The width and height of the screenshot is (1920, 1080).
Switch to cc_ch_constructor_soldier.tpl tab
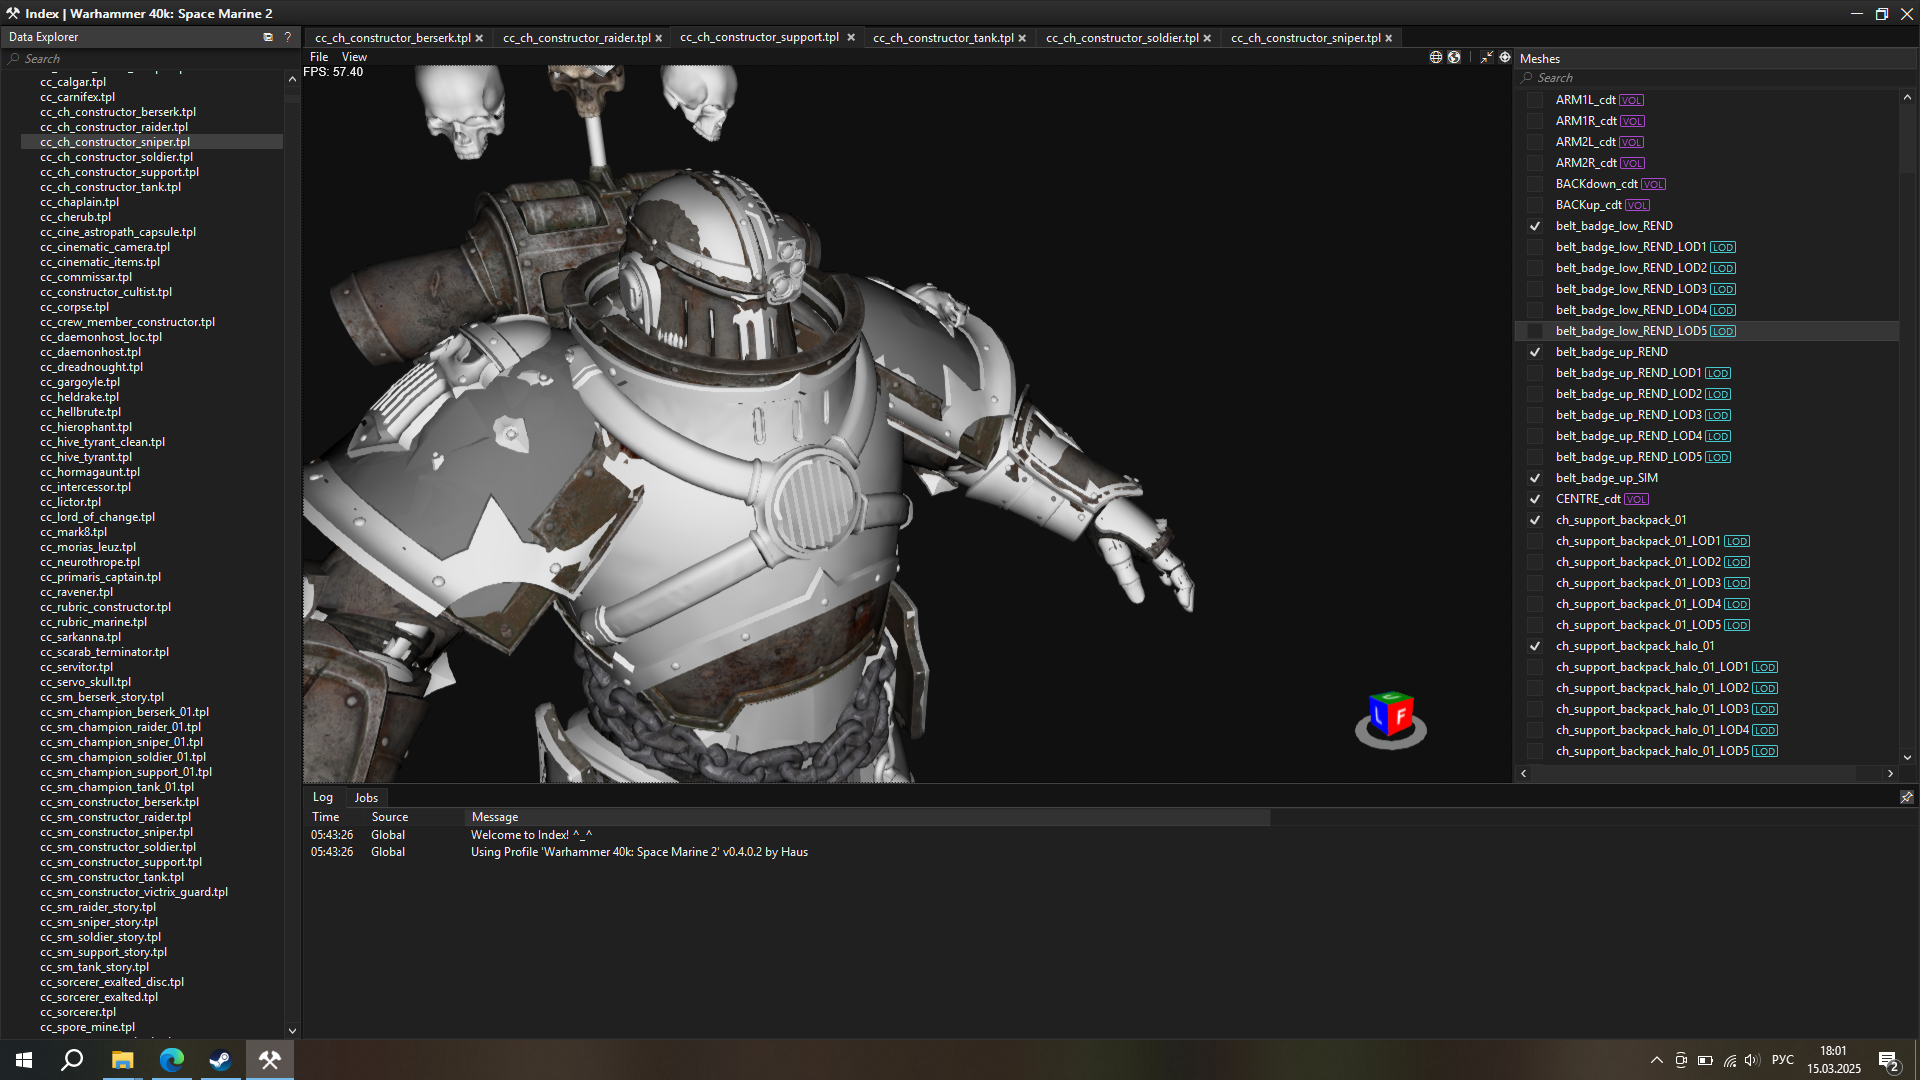pos(1122,38)
